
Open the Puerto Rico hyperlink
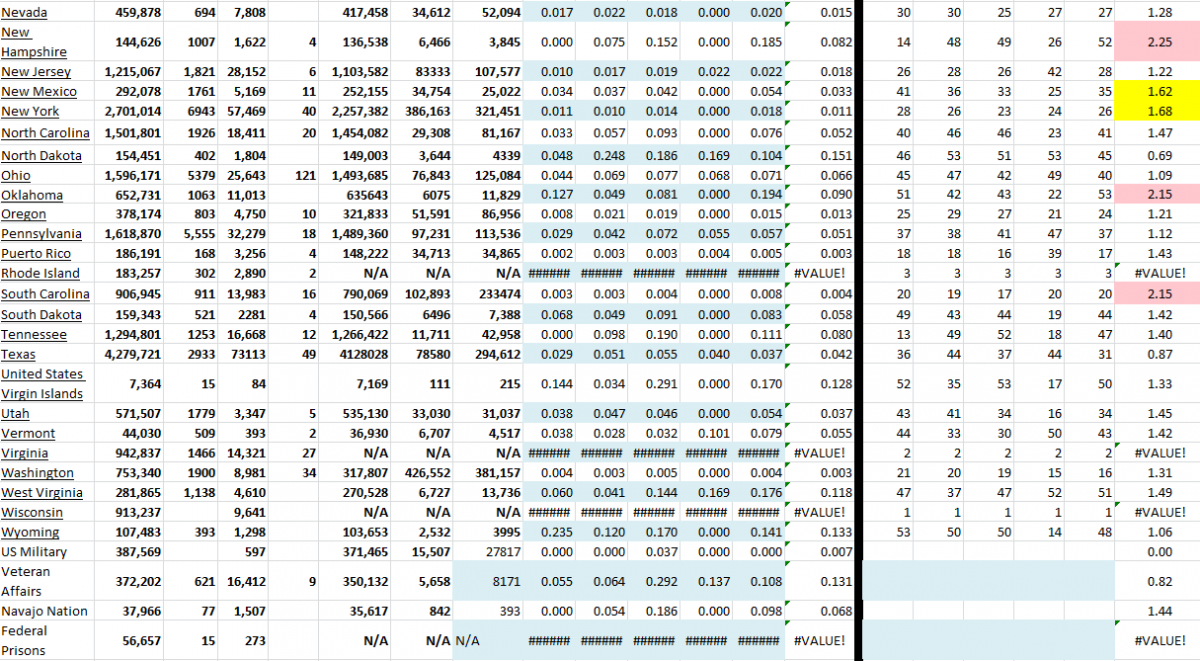click(x=36, y=253)
